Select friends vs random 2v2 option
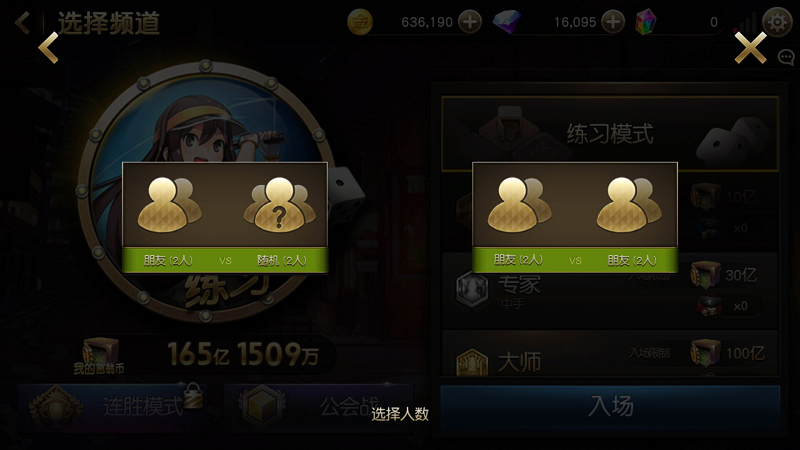This screenshot has width=800, height=450. (225, 218)
